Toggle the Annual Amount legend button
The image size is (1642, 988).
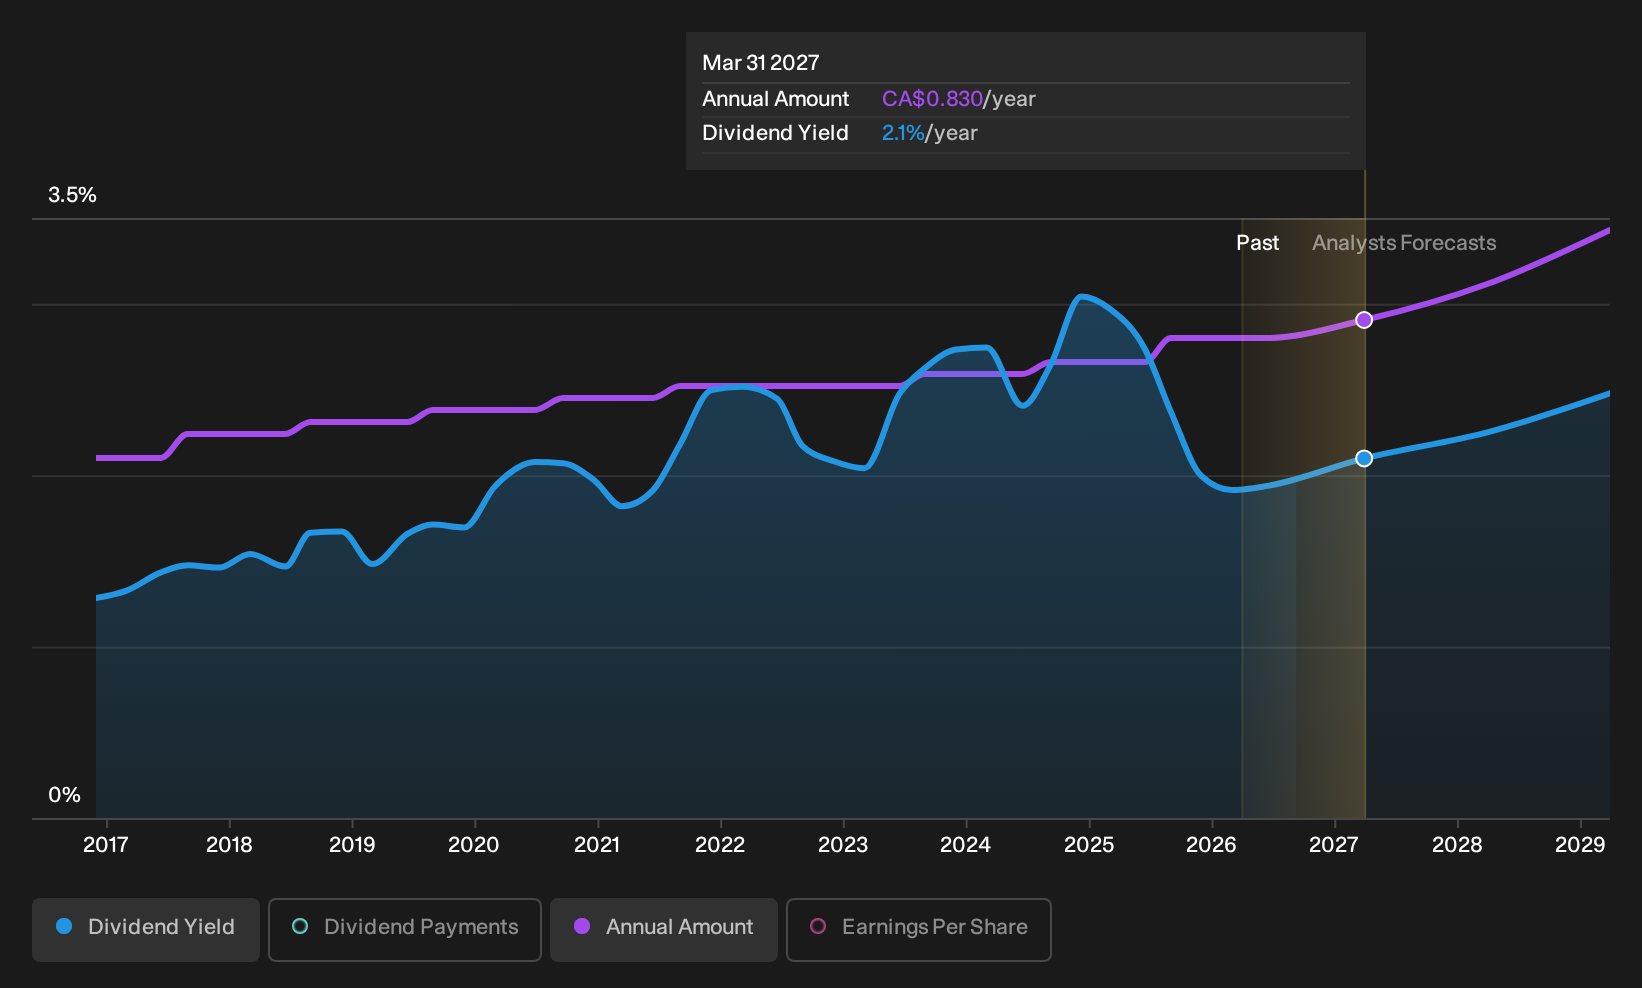pos(664,929)
